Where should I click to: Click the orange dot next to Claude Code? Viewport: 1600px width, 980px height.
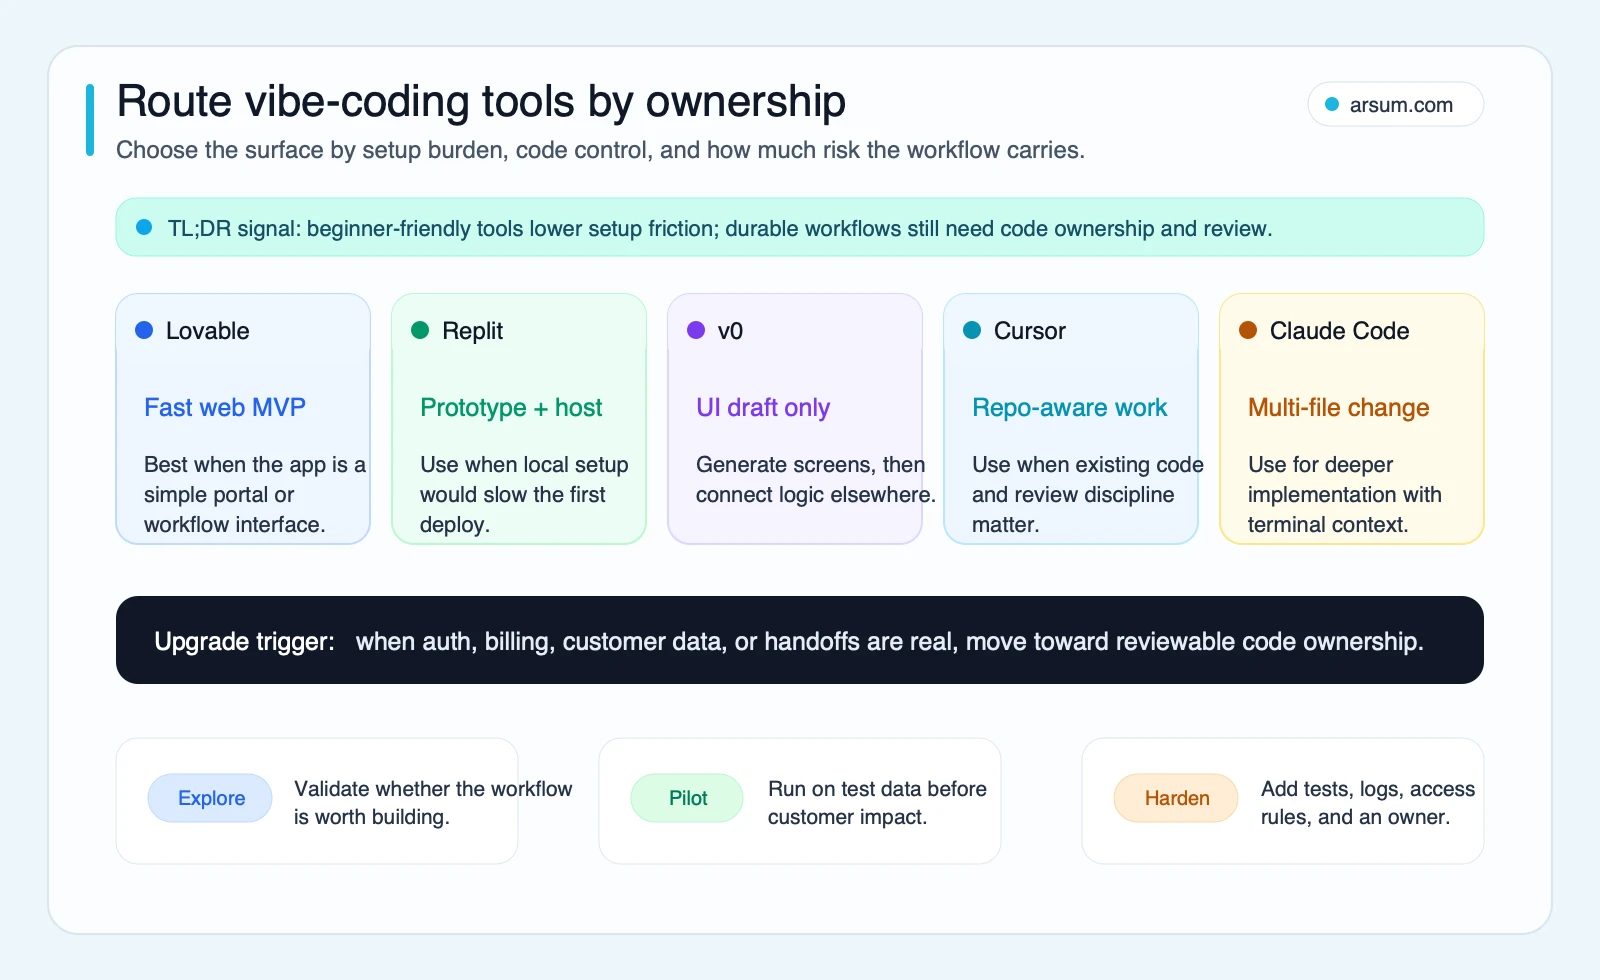click(1248, 330)
